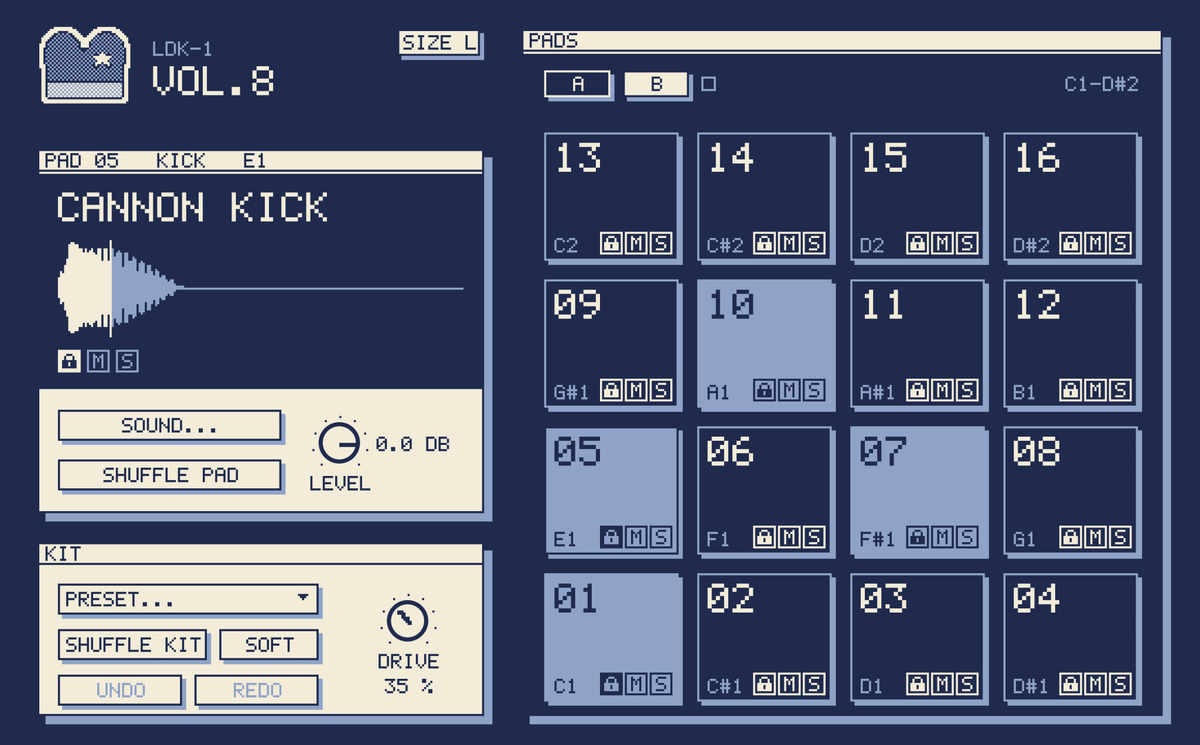Lock pad 02 (C#1)
The height and width of the screenshot is (745, 1200).
(x=765, y=685)
